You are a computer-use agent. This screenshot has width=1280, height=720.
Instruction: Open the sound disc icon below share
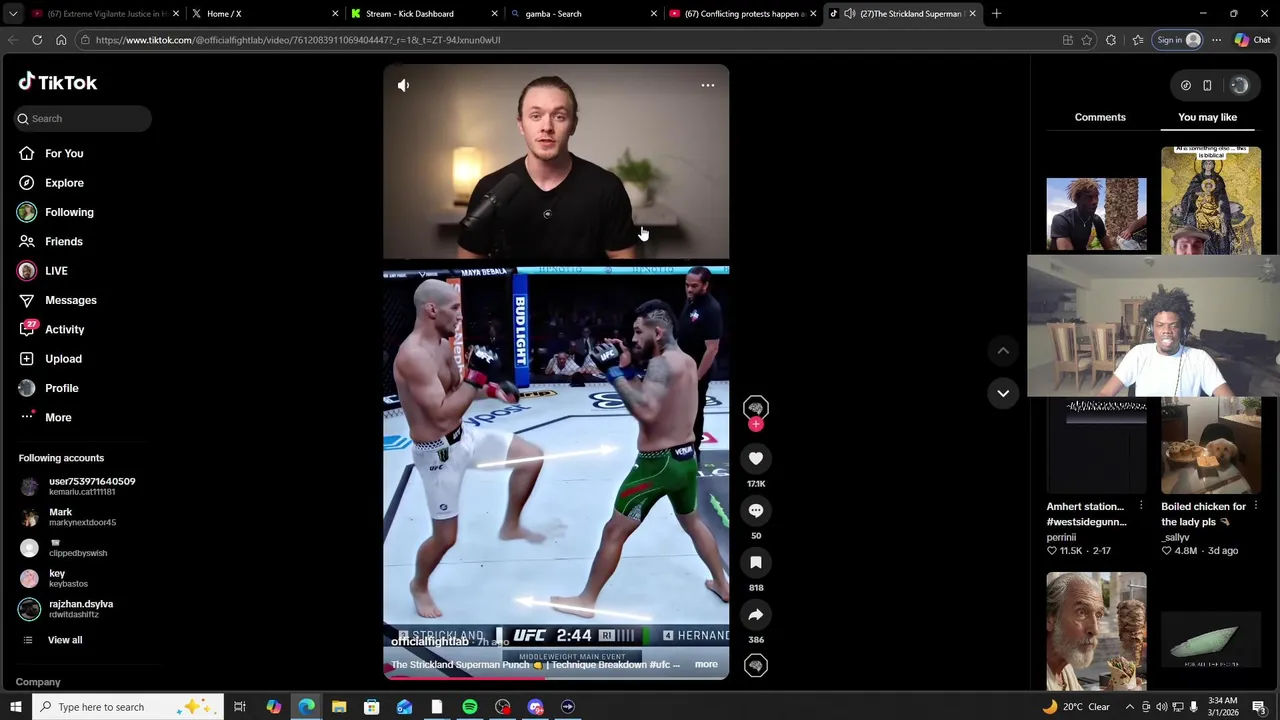pyautogui.click(x=756, y=665)
